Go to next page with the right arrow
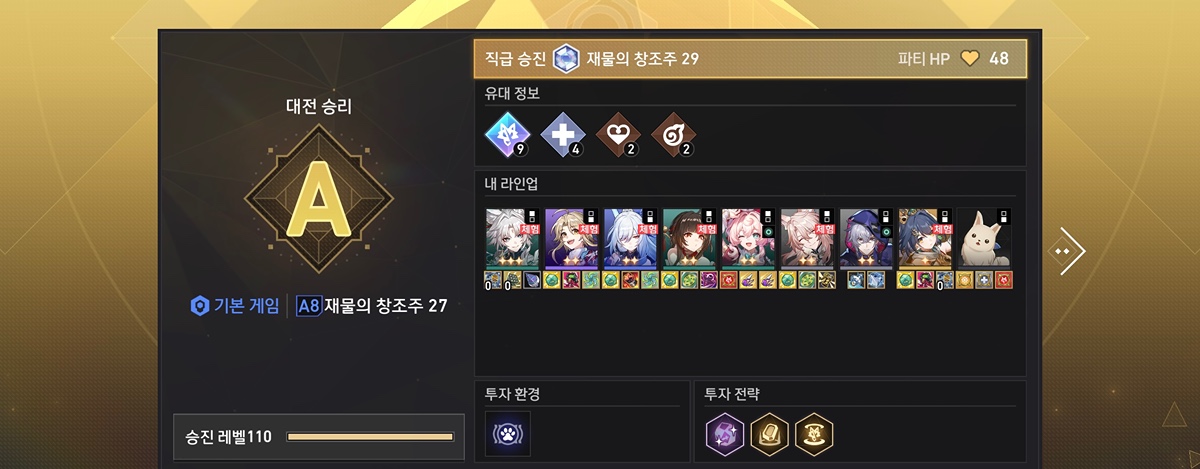The height and width of the screenshot is (469, 1200). [1066, 248]
